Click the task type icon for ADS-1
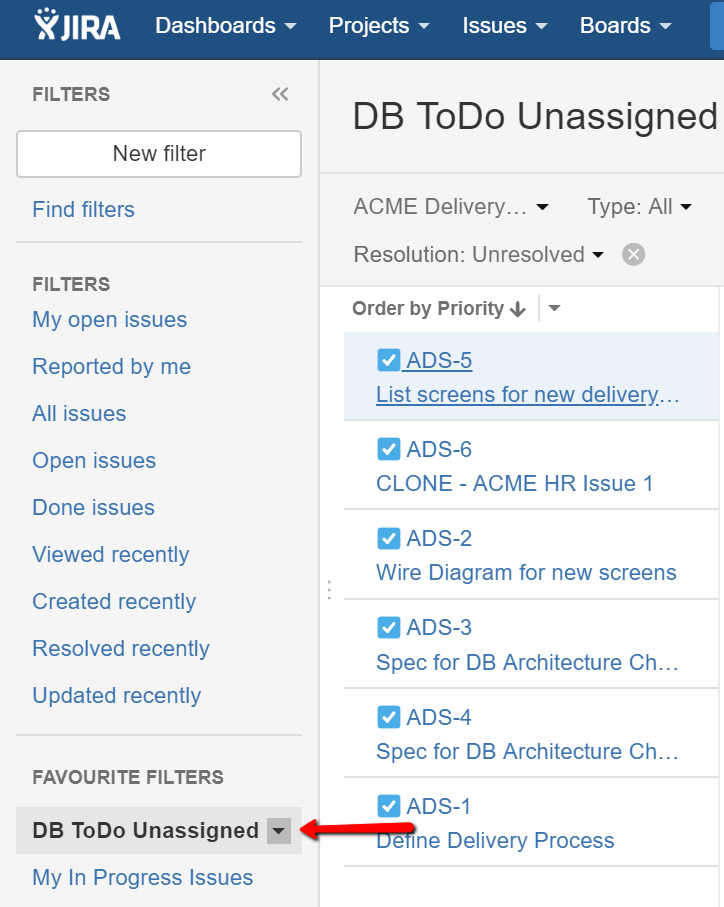Screen dimensions: 724x907 click(x=389, y=806)
